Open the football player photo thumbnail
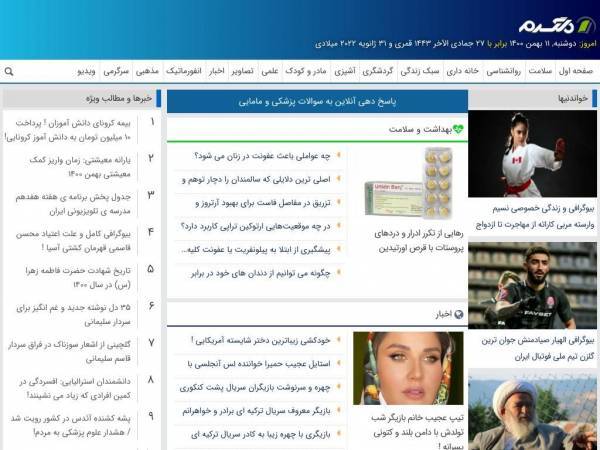Screen dimensions: 600x450 pyautogui.click(x=532, y=285)
